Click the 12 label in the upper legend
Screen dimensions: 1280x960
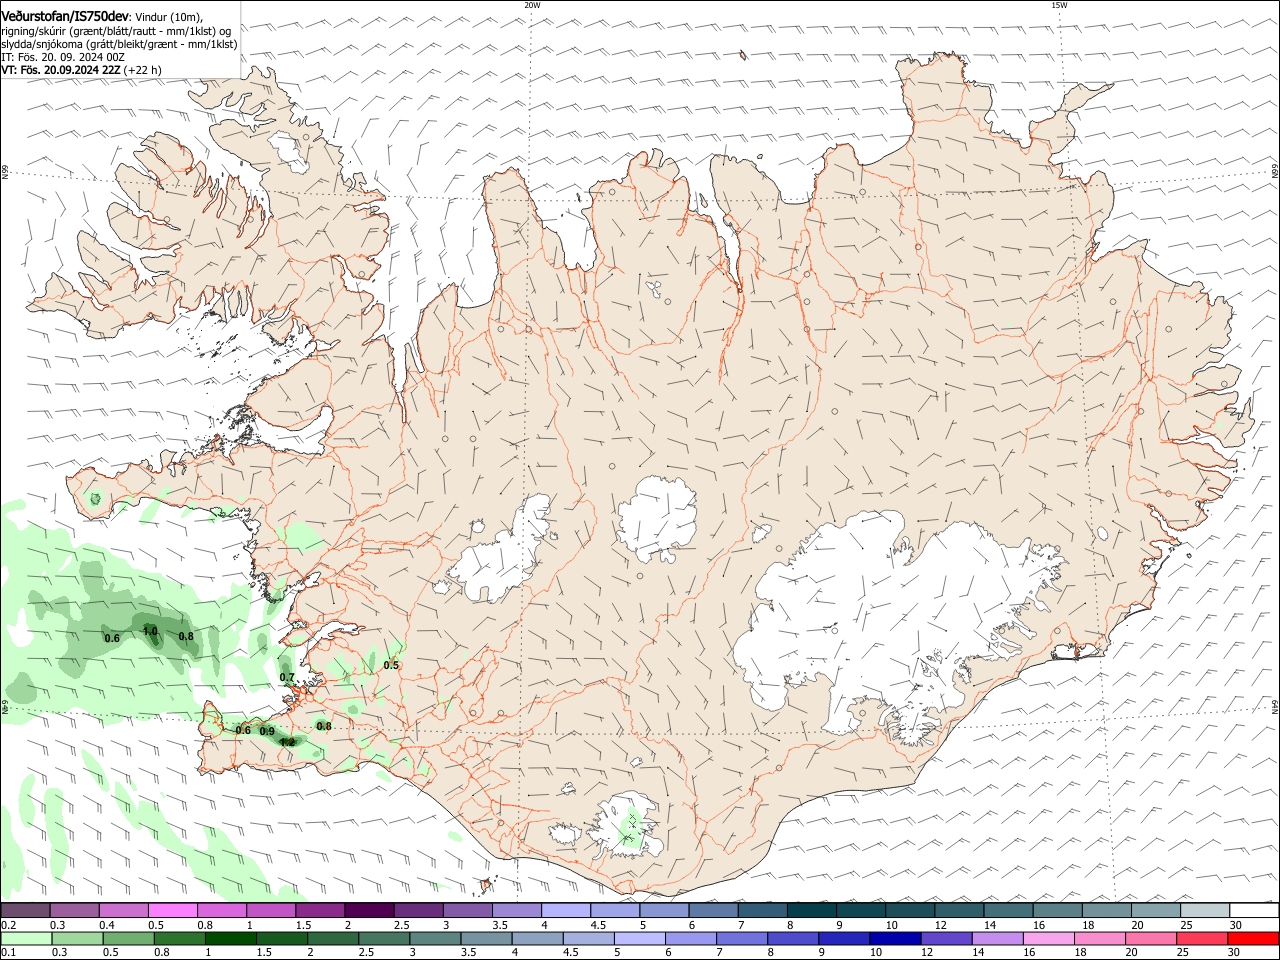coord(940,925)
